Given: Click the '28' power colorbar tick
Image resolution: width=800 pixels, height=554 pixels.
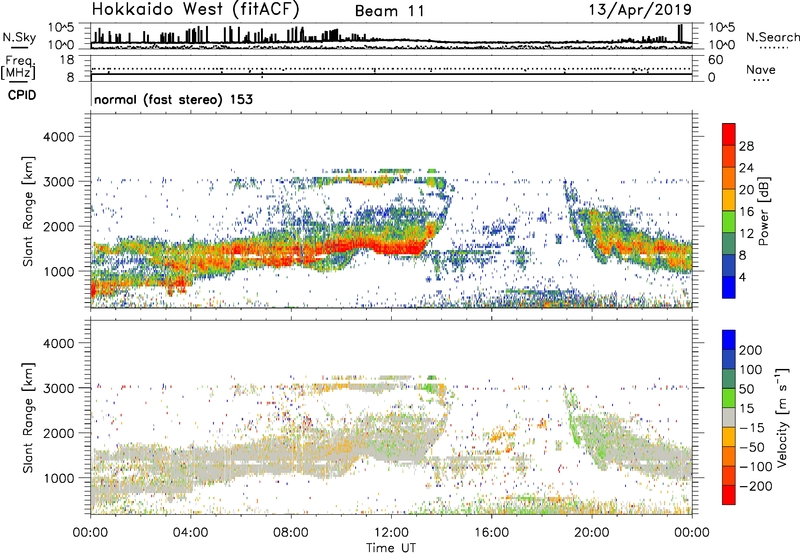Looking at the screenshot, I should click(746, 146).
